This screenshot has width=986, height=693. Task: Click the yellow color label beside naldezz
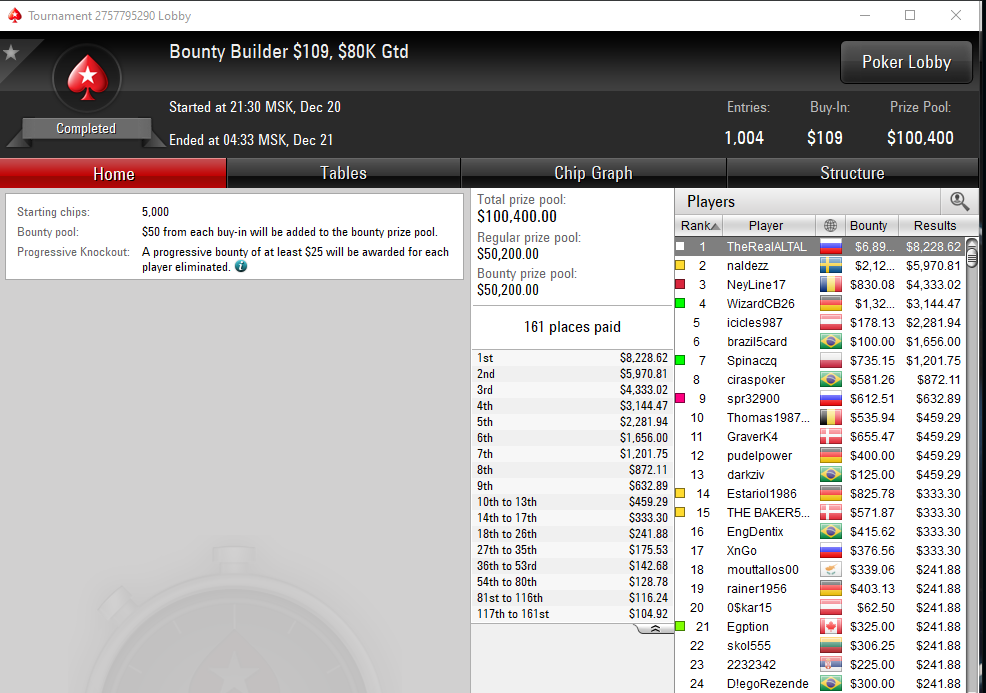point(680,265)
